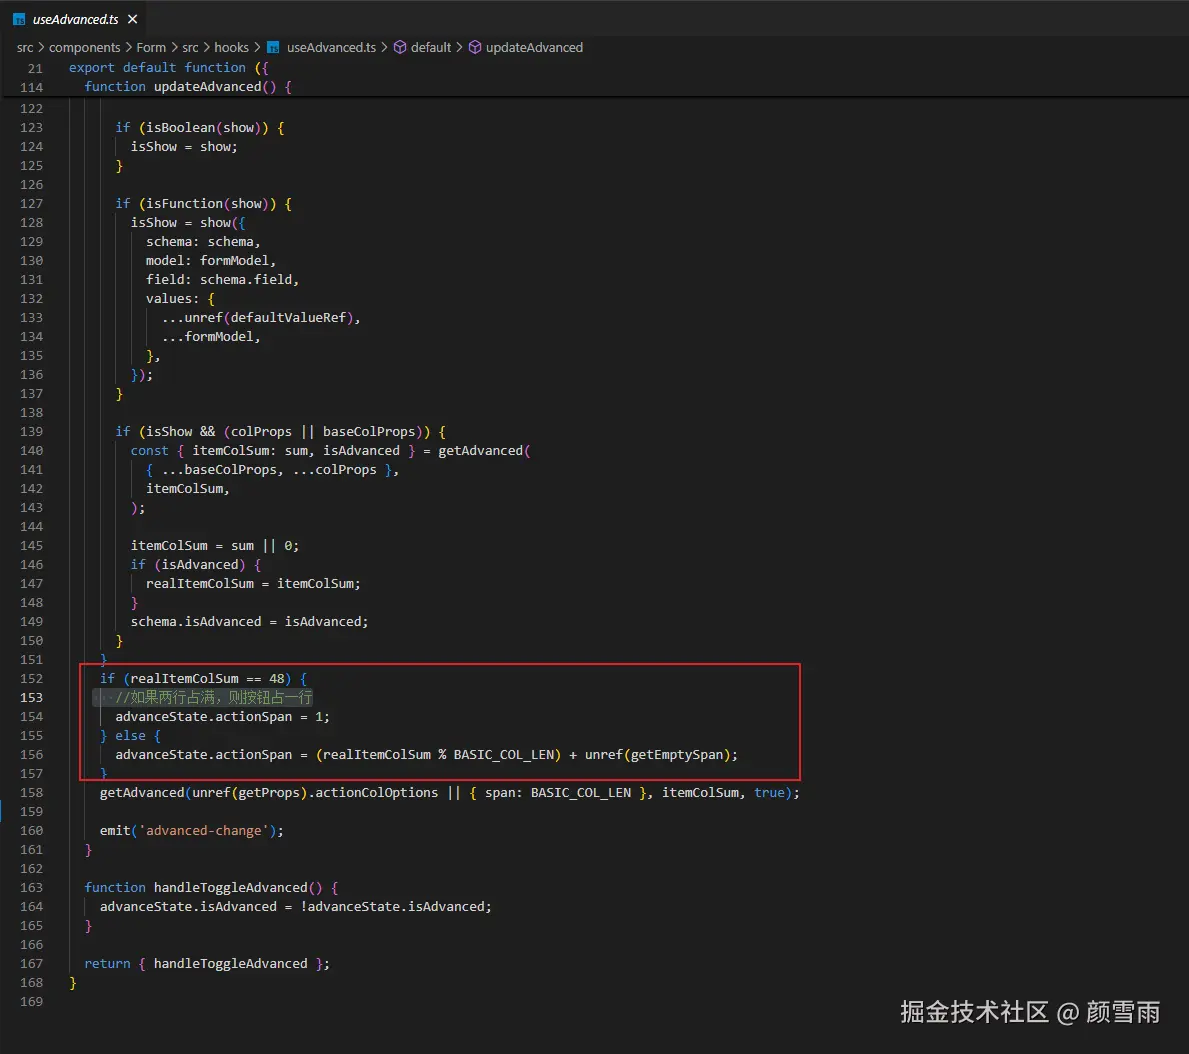This screenshot has height=1054, width=1189.
Task: Click the TypeScript file icon in tab
Action: tap(20, 20)
